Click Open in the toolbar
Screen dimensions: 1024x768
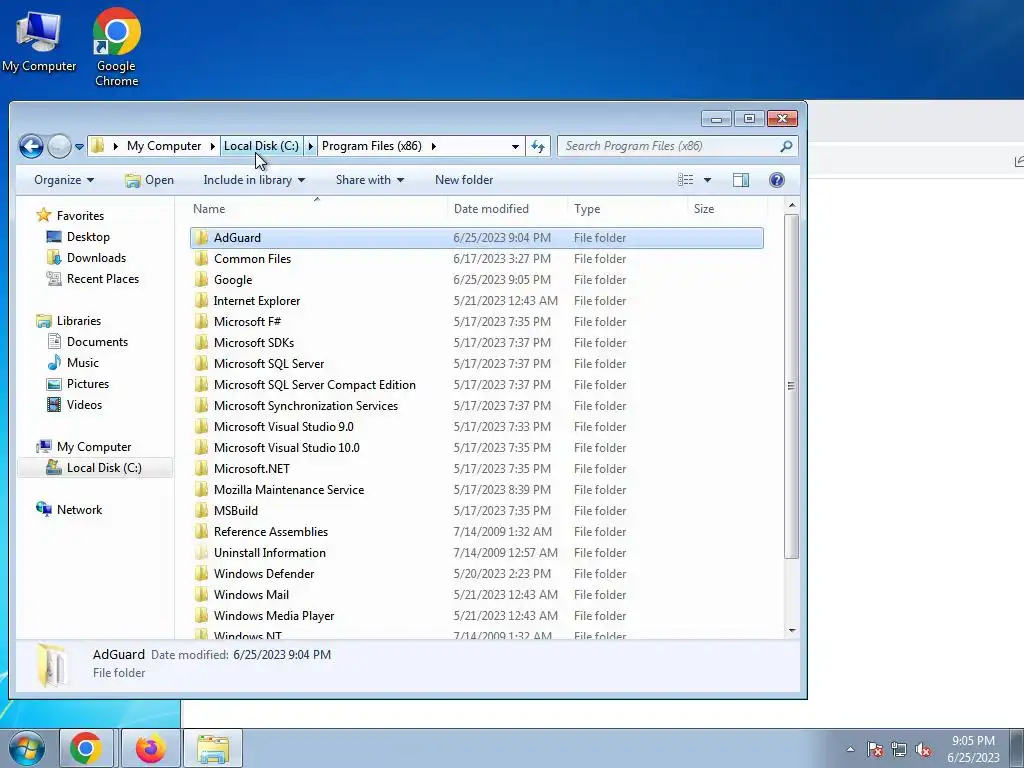(150, 180)
